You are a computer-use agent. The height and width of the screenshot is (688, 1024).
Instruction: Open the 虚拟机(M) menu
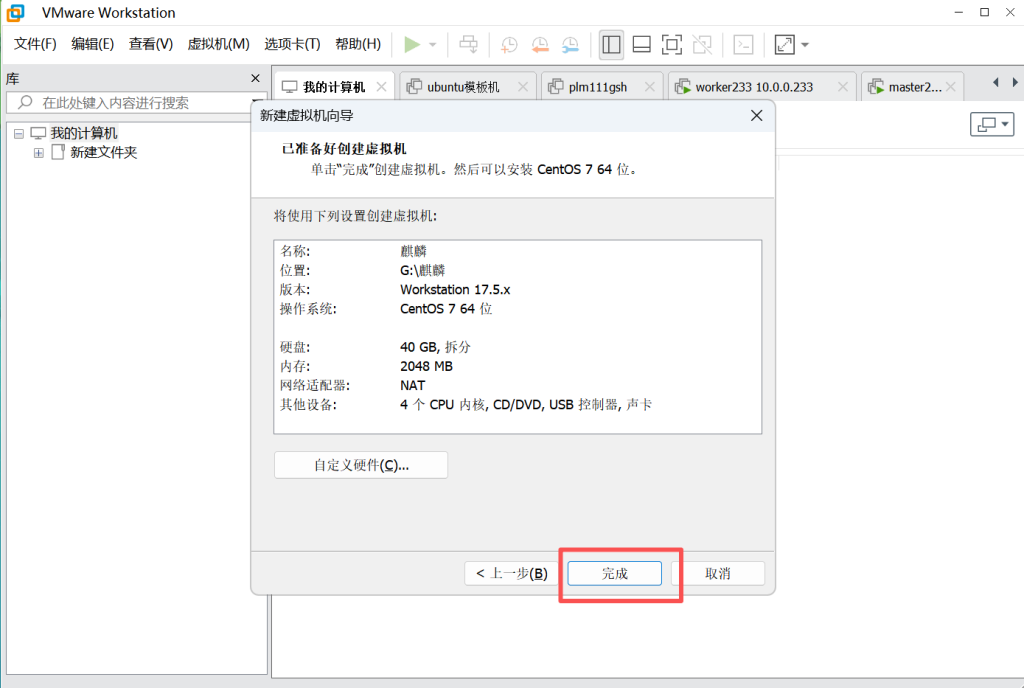point(218,44)
